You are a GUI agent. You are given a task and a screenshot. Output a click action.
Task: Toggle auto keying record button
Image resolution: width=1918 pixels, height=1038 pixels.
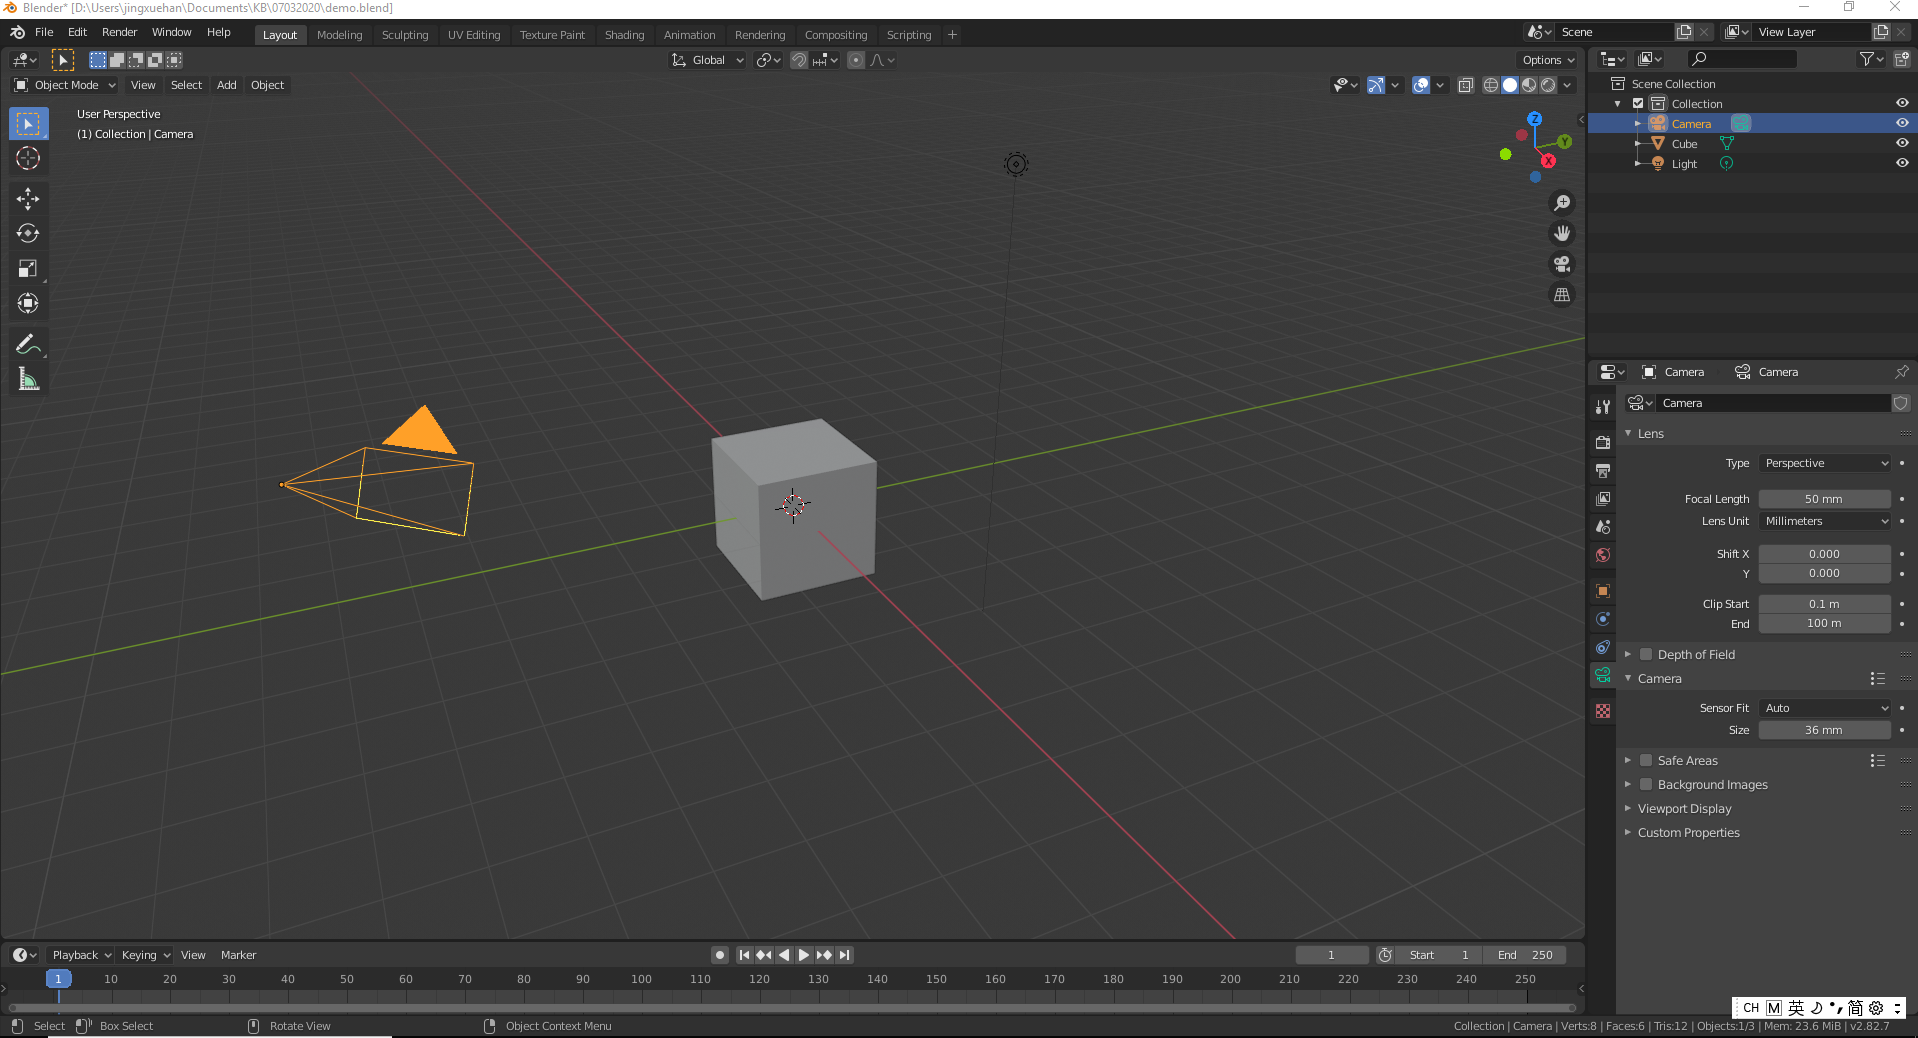click(x=720, y=955)
